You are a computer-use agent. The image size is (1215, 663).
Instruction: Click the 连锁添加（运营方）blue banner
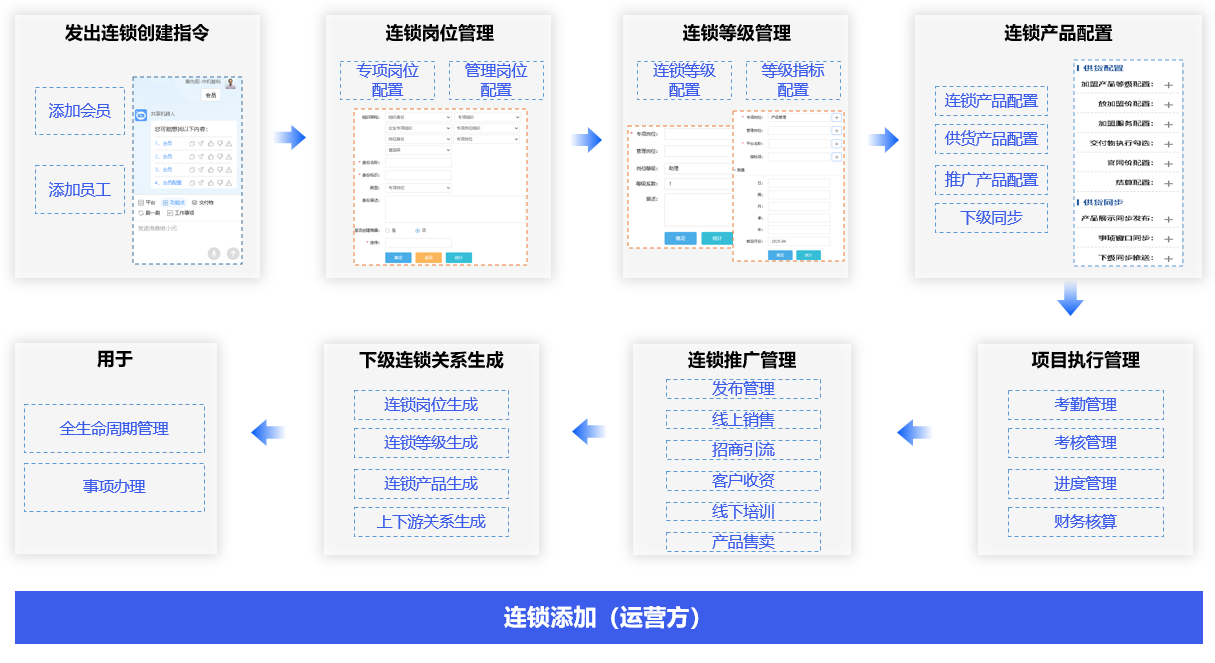608,618
